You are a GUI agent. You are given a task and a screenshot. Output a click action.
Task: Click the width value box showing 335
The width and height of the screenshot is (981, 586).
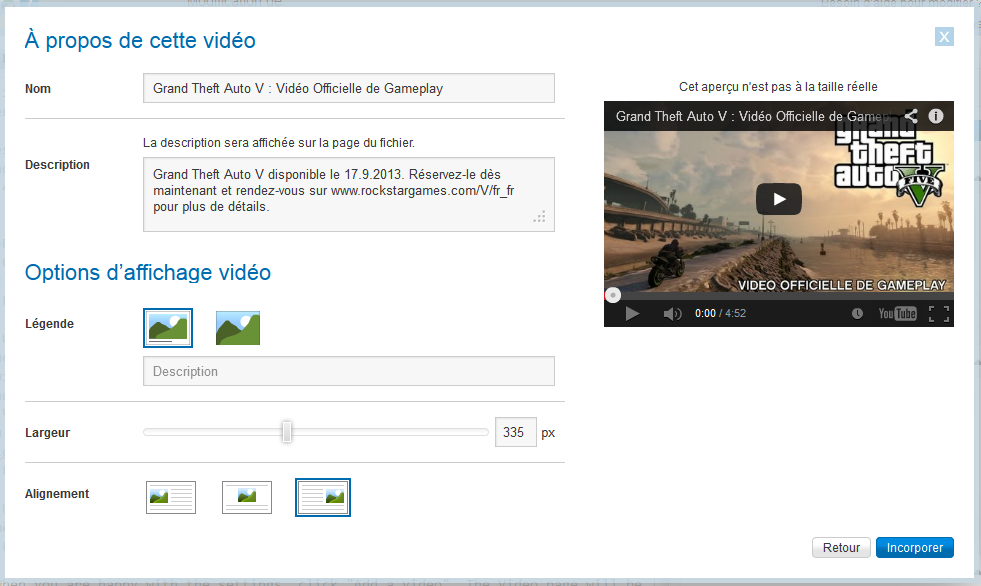pos(516,432)
